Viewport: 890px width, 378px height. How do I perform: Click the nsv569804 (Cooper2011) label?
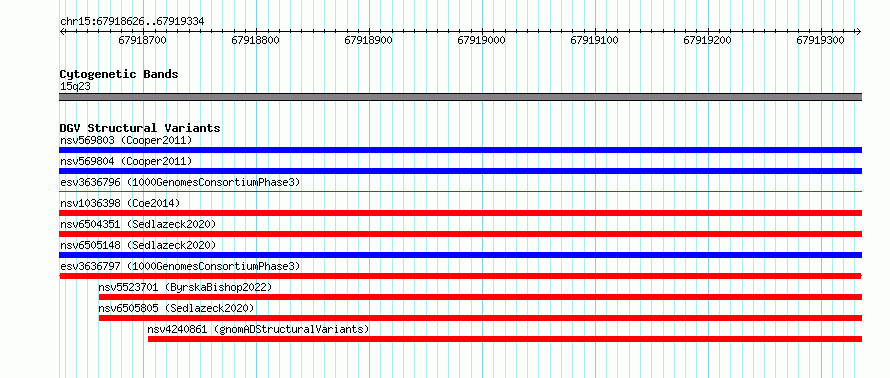126,161
